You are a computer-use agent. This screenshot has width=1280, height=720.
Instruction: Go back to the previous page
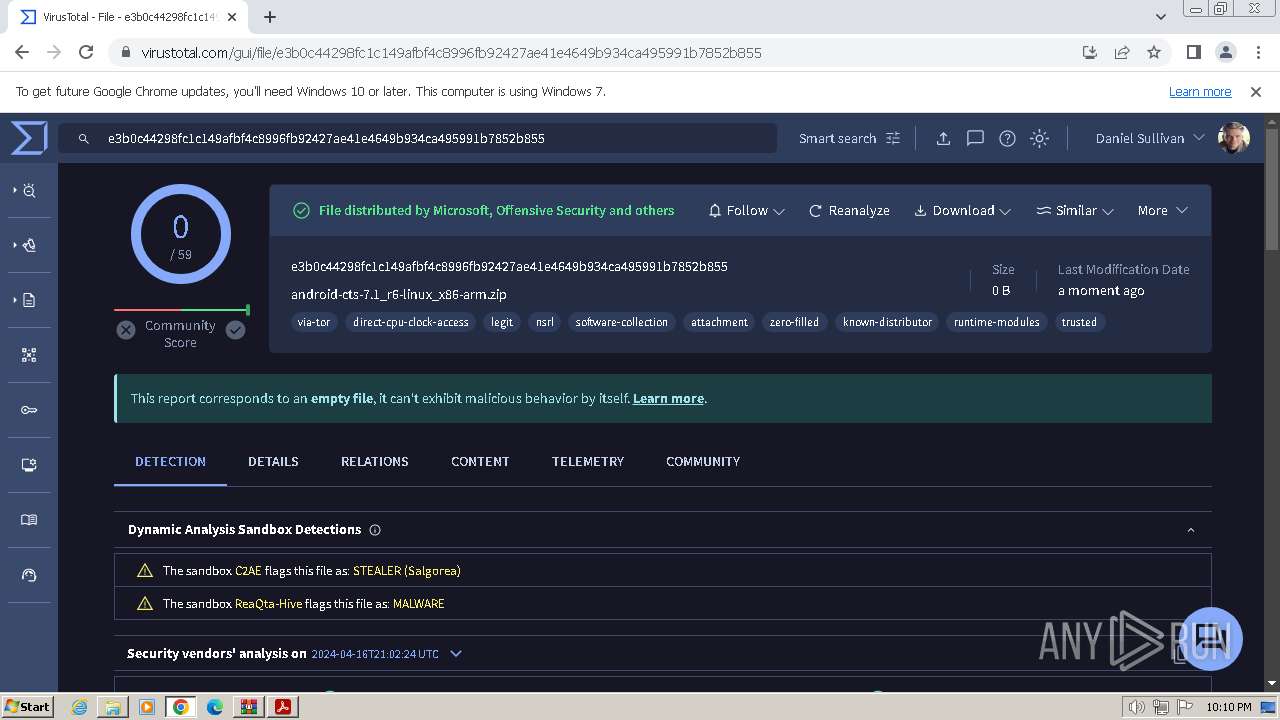22,52
